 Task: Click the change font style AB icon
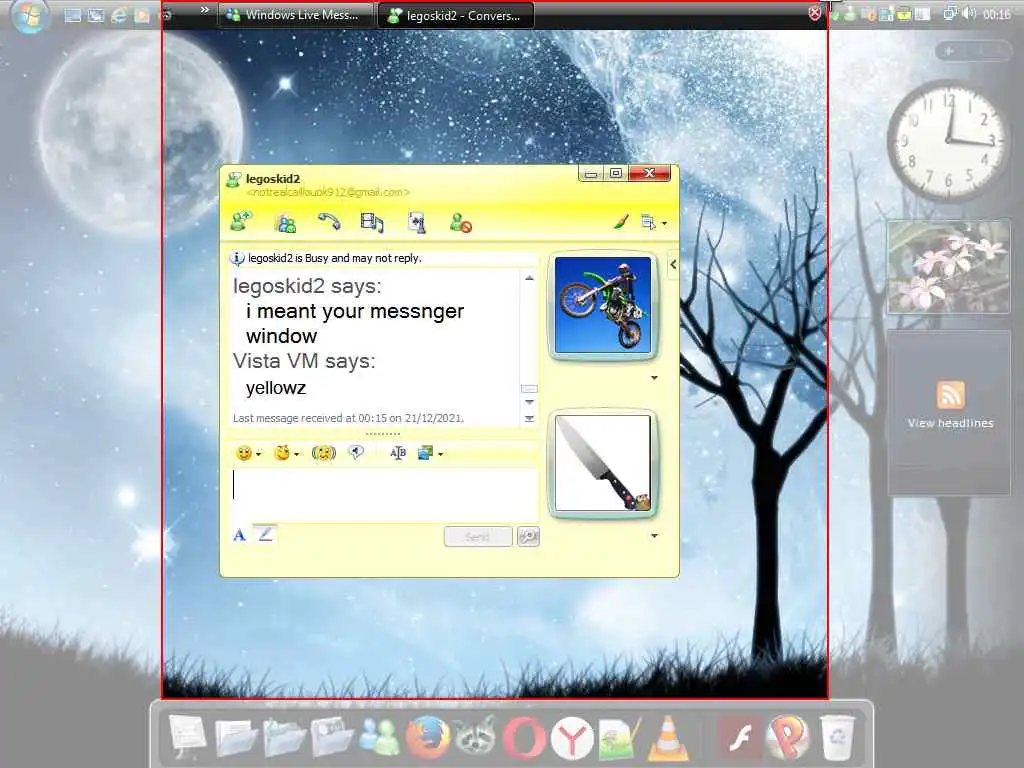click(x=398, y=453)
